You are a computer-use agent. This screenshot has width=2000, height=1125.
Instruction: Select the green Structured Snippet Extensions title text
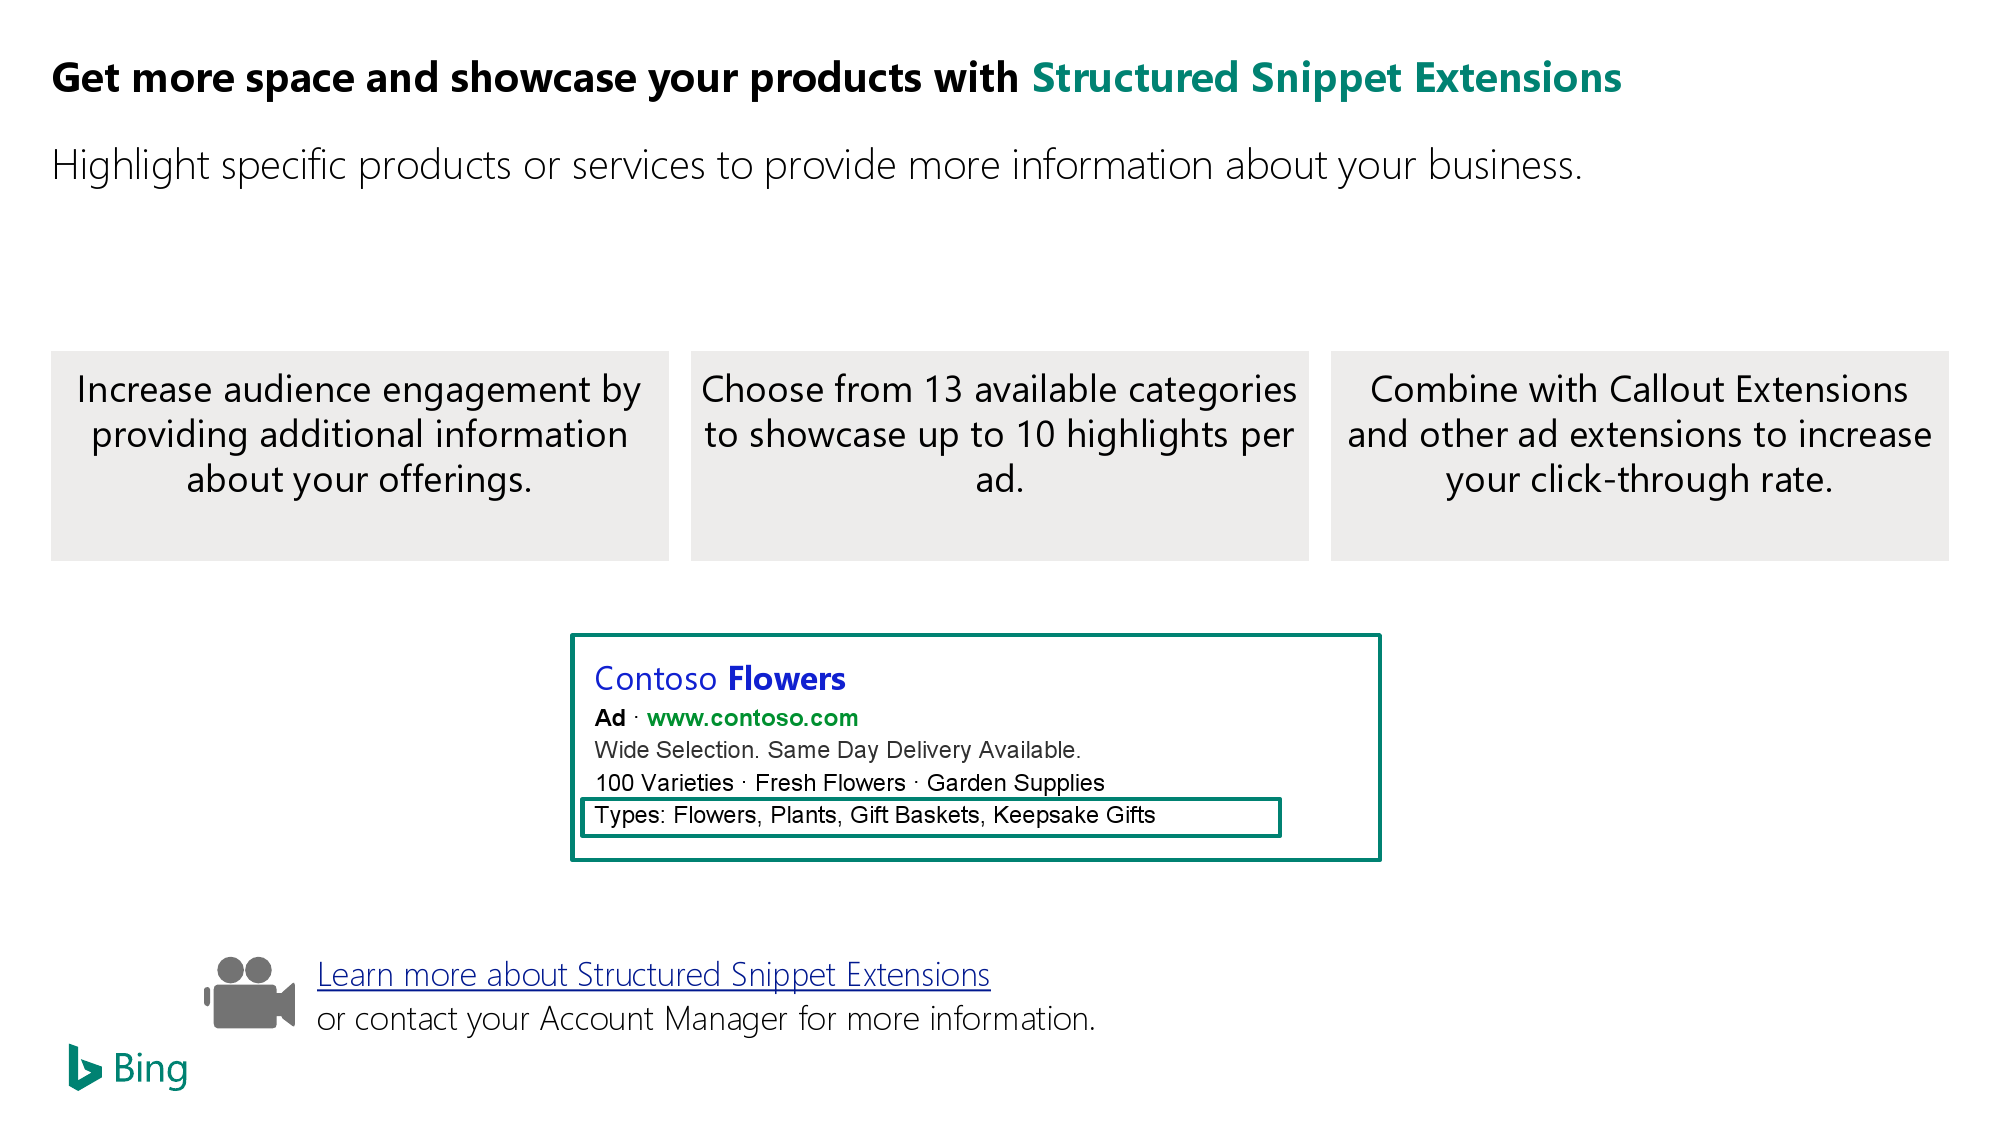(1326, 78)
